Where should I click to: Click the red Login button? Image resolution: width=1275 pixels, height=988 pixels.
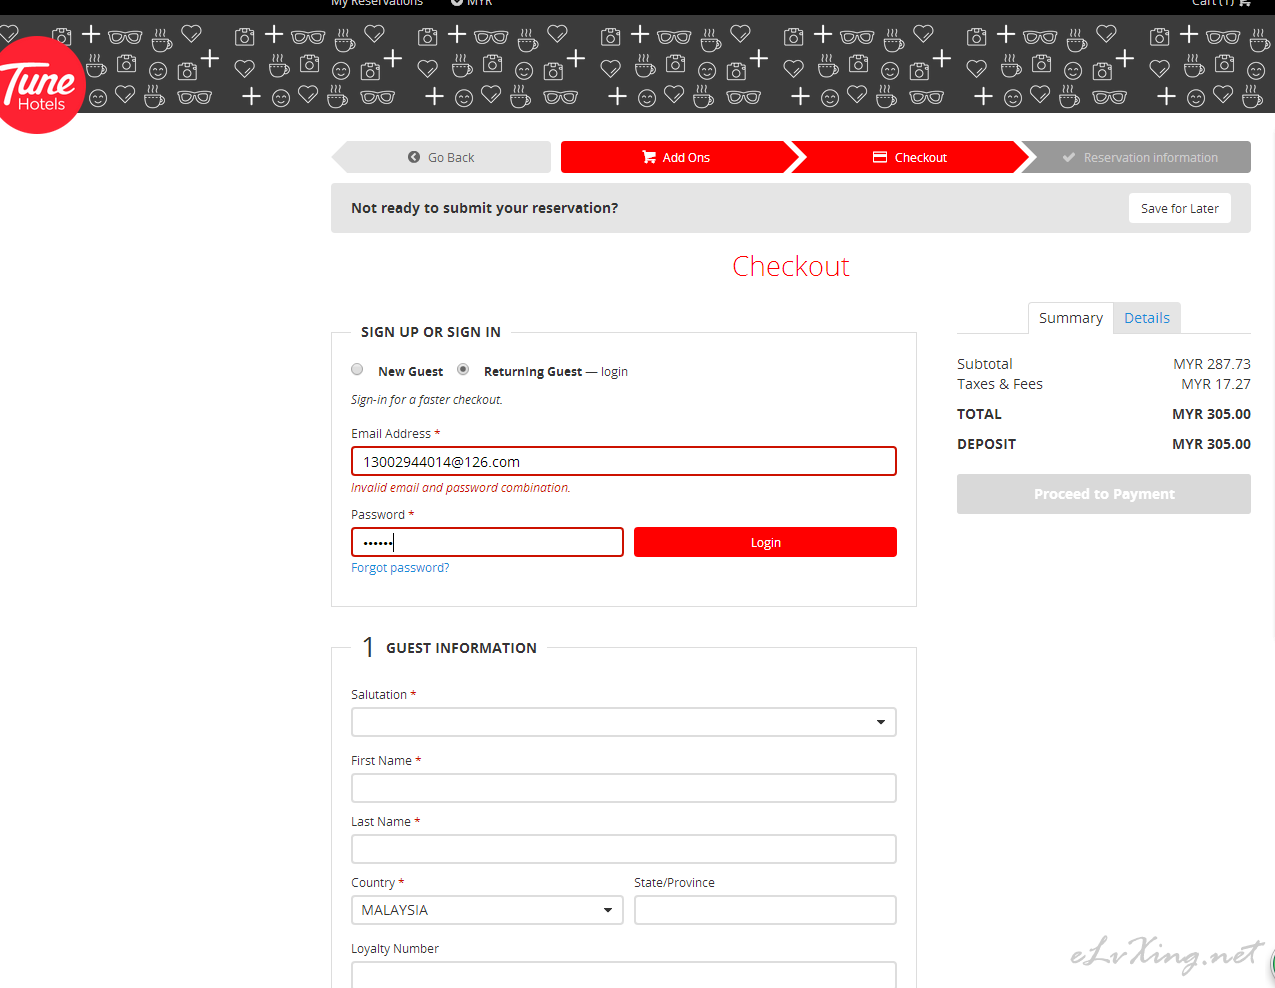765,542
